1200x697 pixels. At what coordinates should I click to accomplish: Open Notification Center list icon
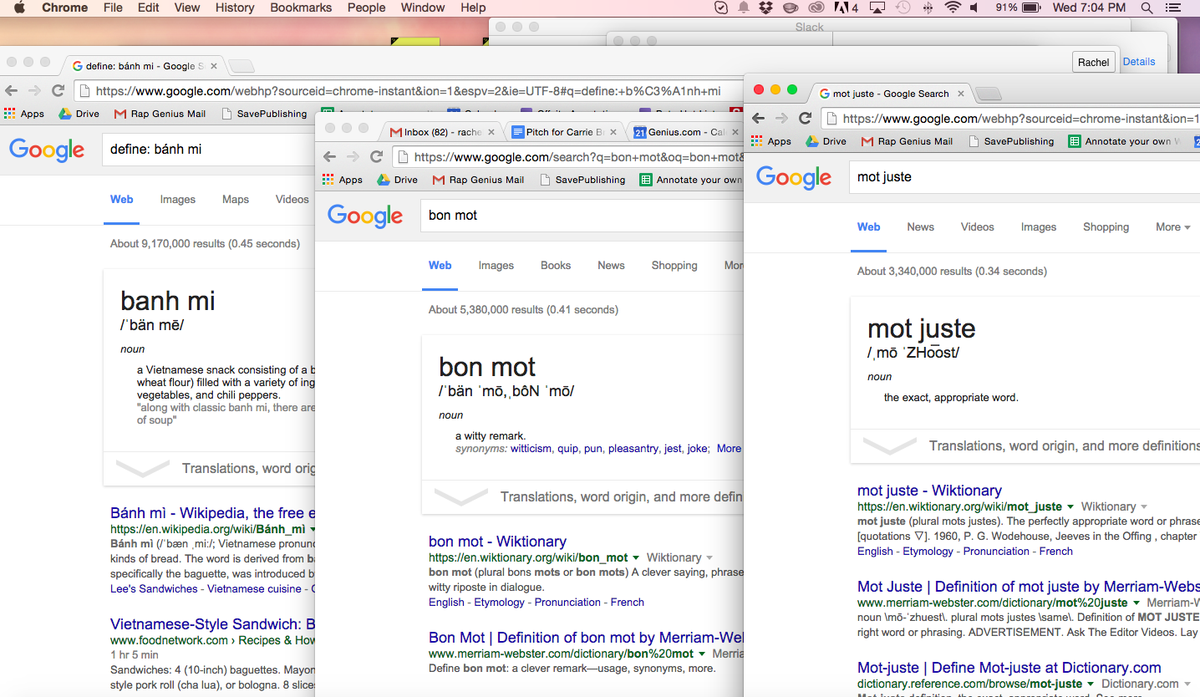[x=1173, y=8]
